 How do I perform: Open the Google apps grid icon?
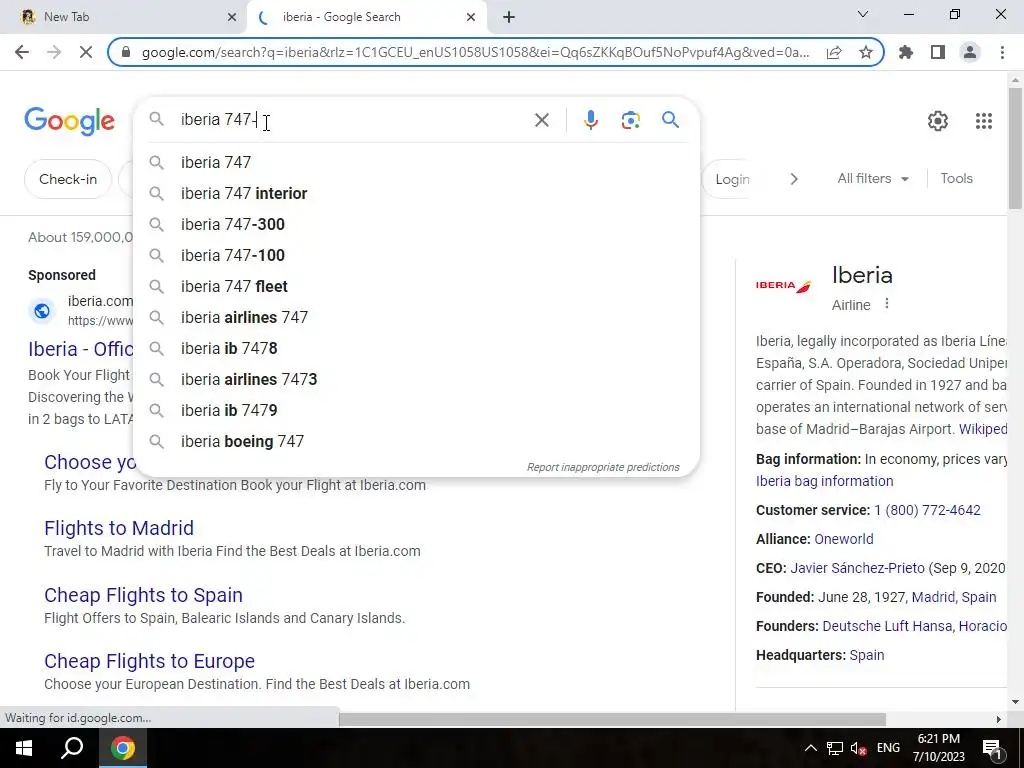(984, 120)
